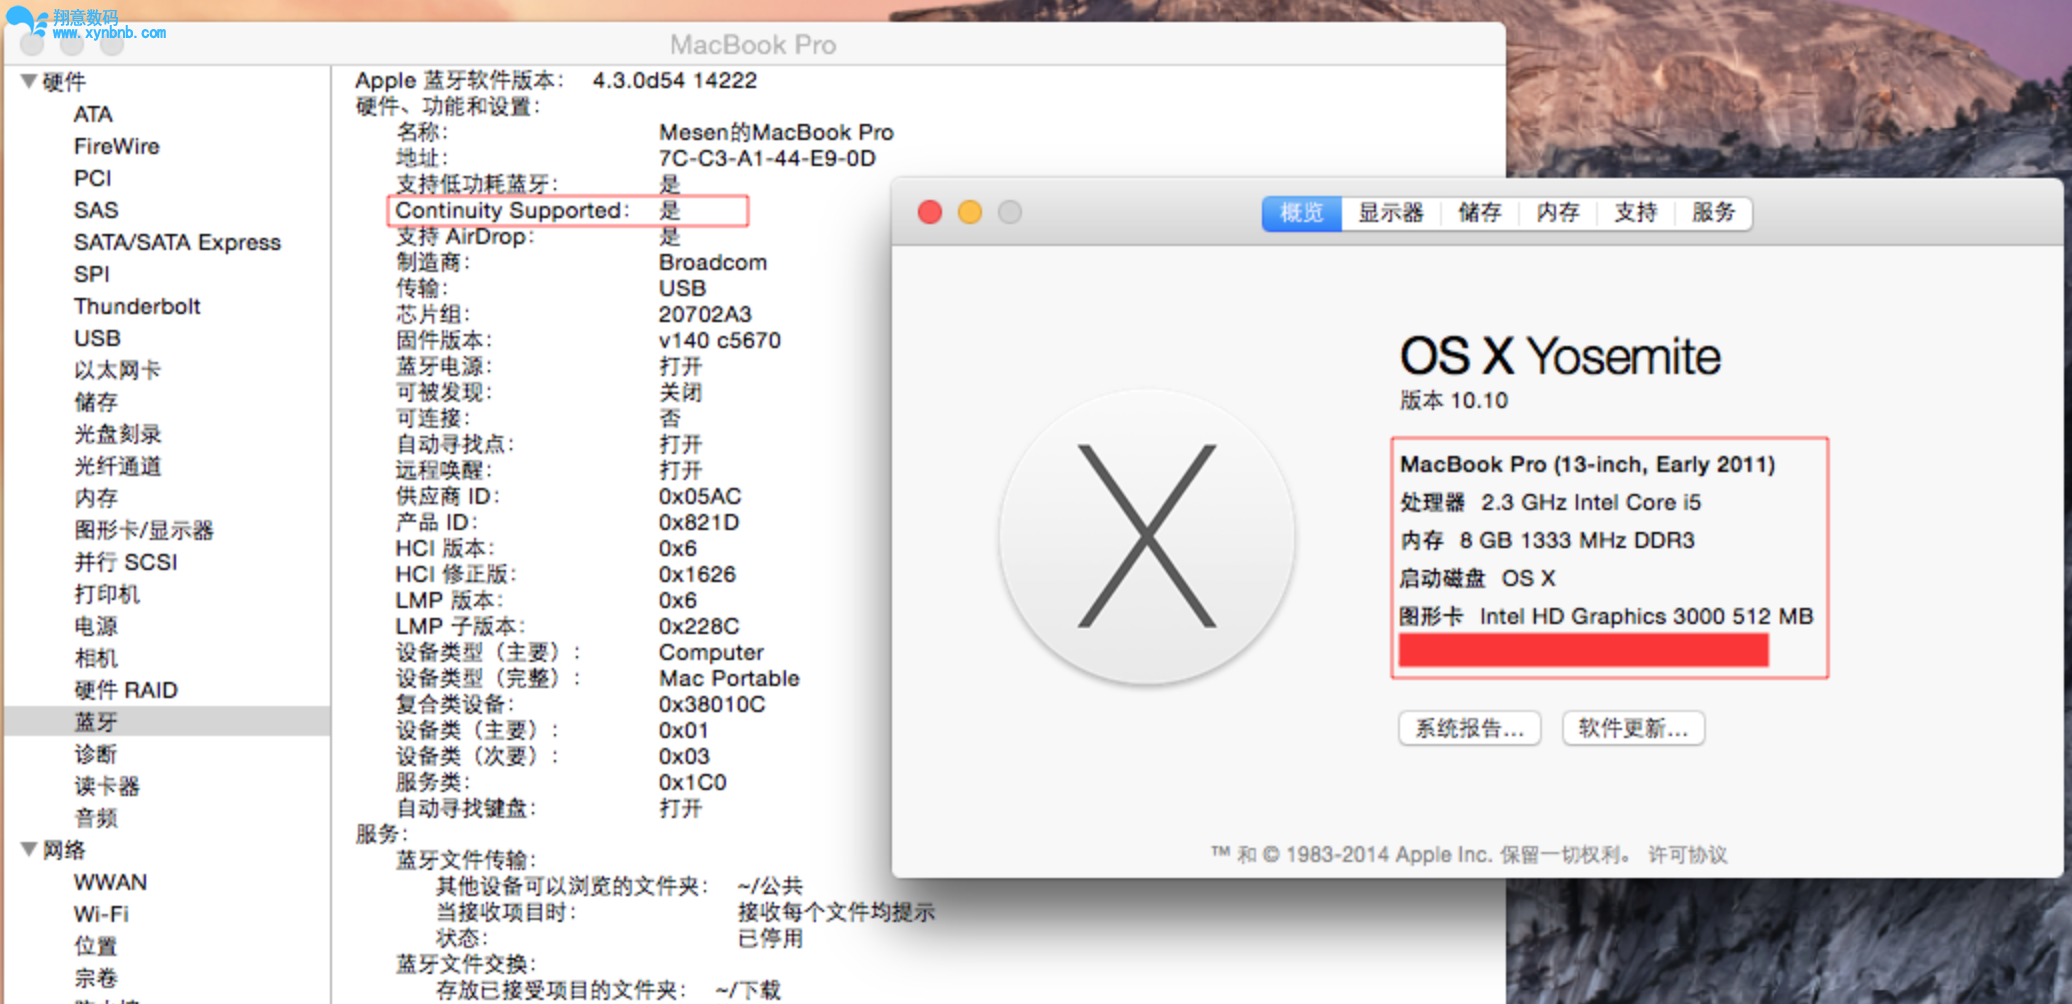2072x1004 pixels.
Task: Click Intel HD Graphics 3000 512 MB text
Action: click(1646, 616)
